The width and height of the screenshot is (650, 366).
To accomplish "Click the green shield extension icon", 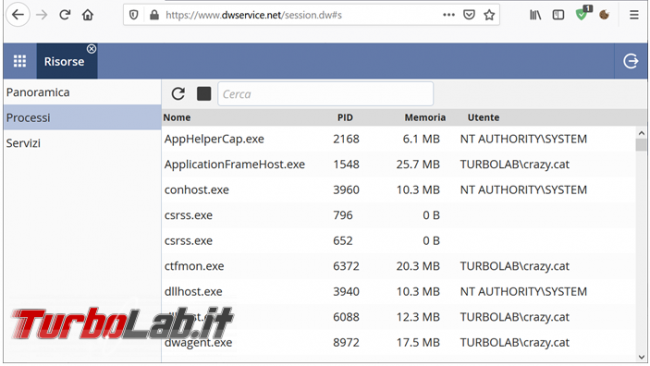I will pyautogui.click(x=582, y=14).
